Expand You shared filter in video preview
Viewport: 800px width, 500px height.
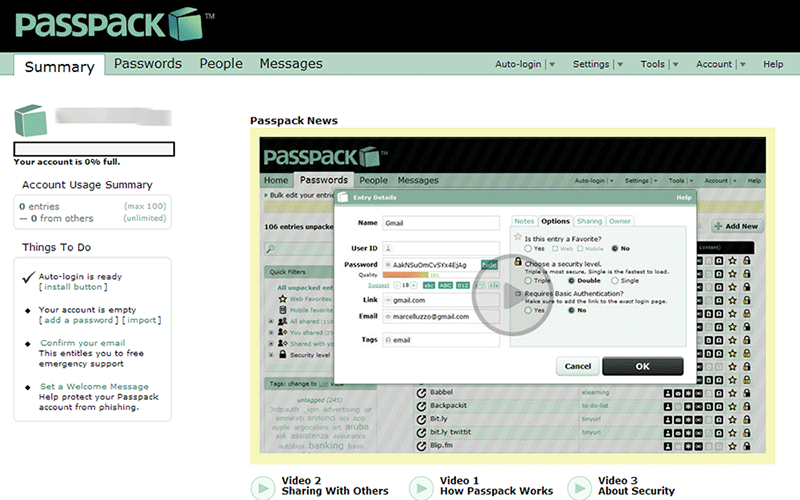271,333
